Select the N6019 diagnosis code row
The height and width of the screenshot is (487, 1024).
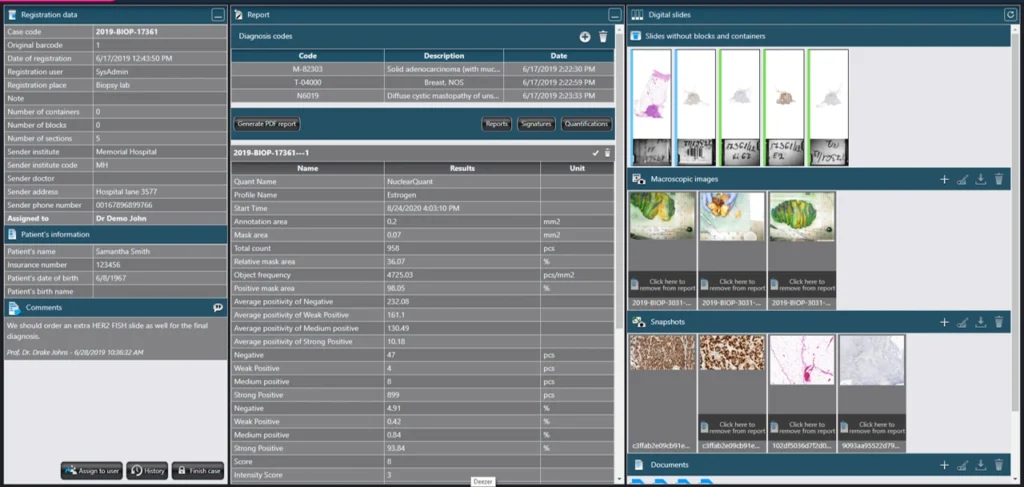(422, 95)
